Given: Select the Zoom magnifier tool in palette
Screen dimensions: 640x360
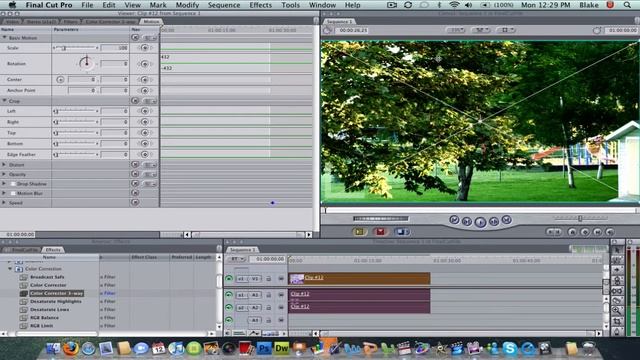Looking at the screenshot, I should [617, 311].
